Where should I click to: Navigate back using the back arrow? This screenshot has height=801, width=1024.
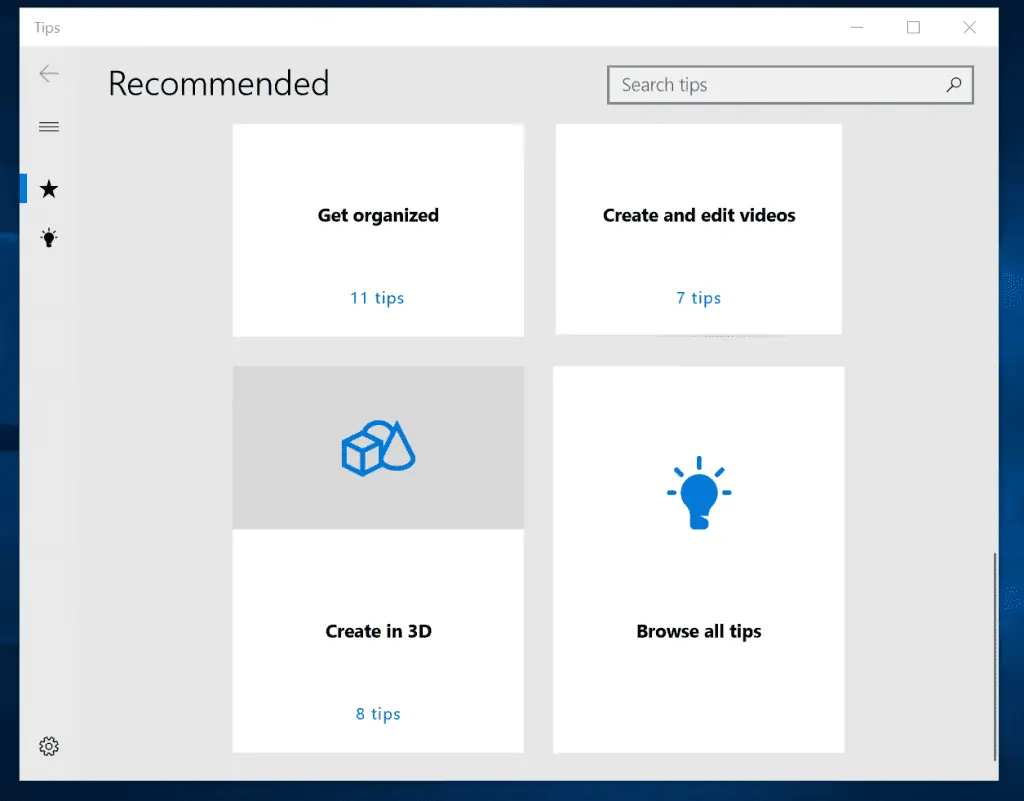click(48, 73)
